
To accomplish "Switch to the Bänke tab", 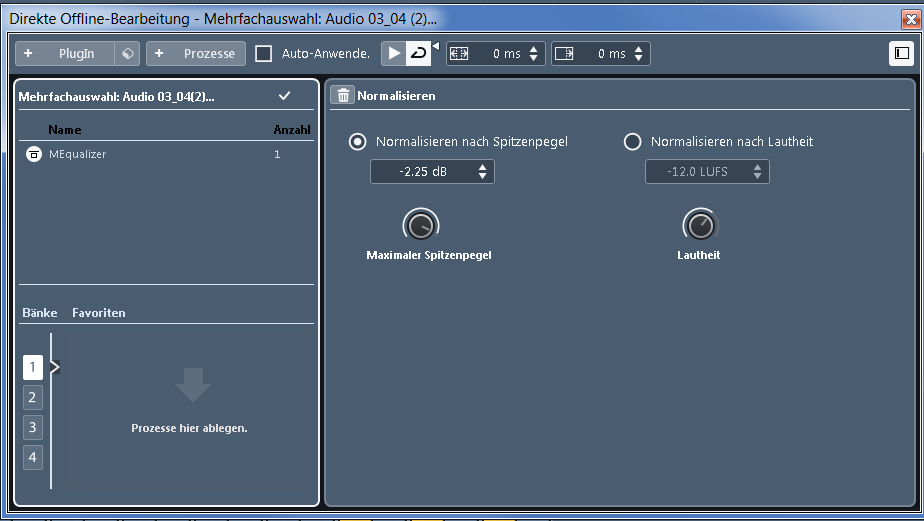I will coord(40,313).
